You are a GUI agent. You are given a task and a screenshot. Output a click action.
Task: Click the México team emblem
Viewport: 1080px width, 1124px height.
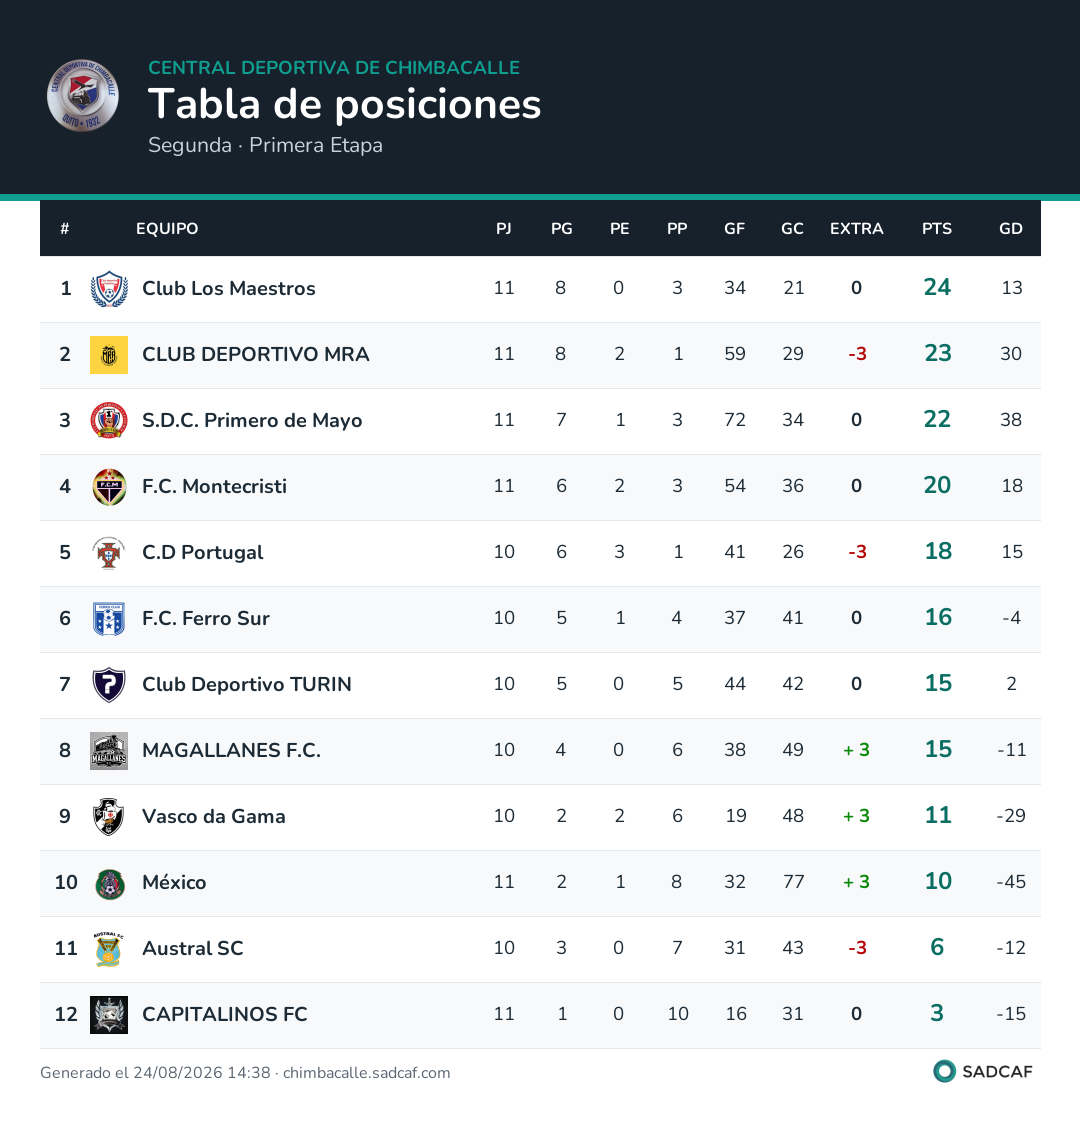click(109, 882)
